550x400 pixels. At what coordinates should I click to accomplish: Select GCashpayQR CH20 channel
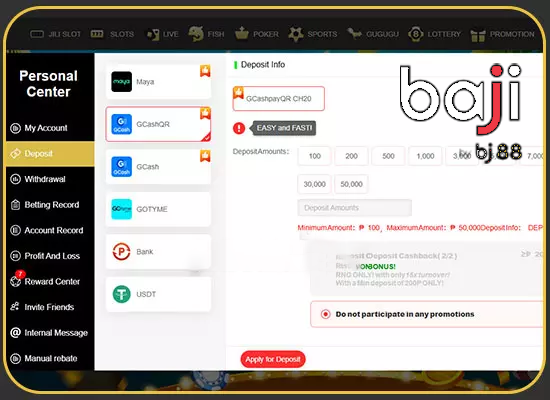pos(279,99)
